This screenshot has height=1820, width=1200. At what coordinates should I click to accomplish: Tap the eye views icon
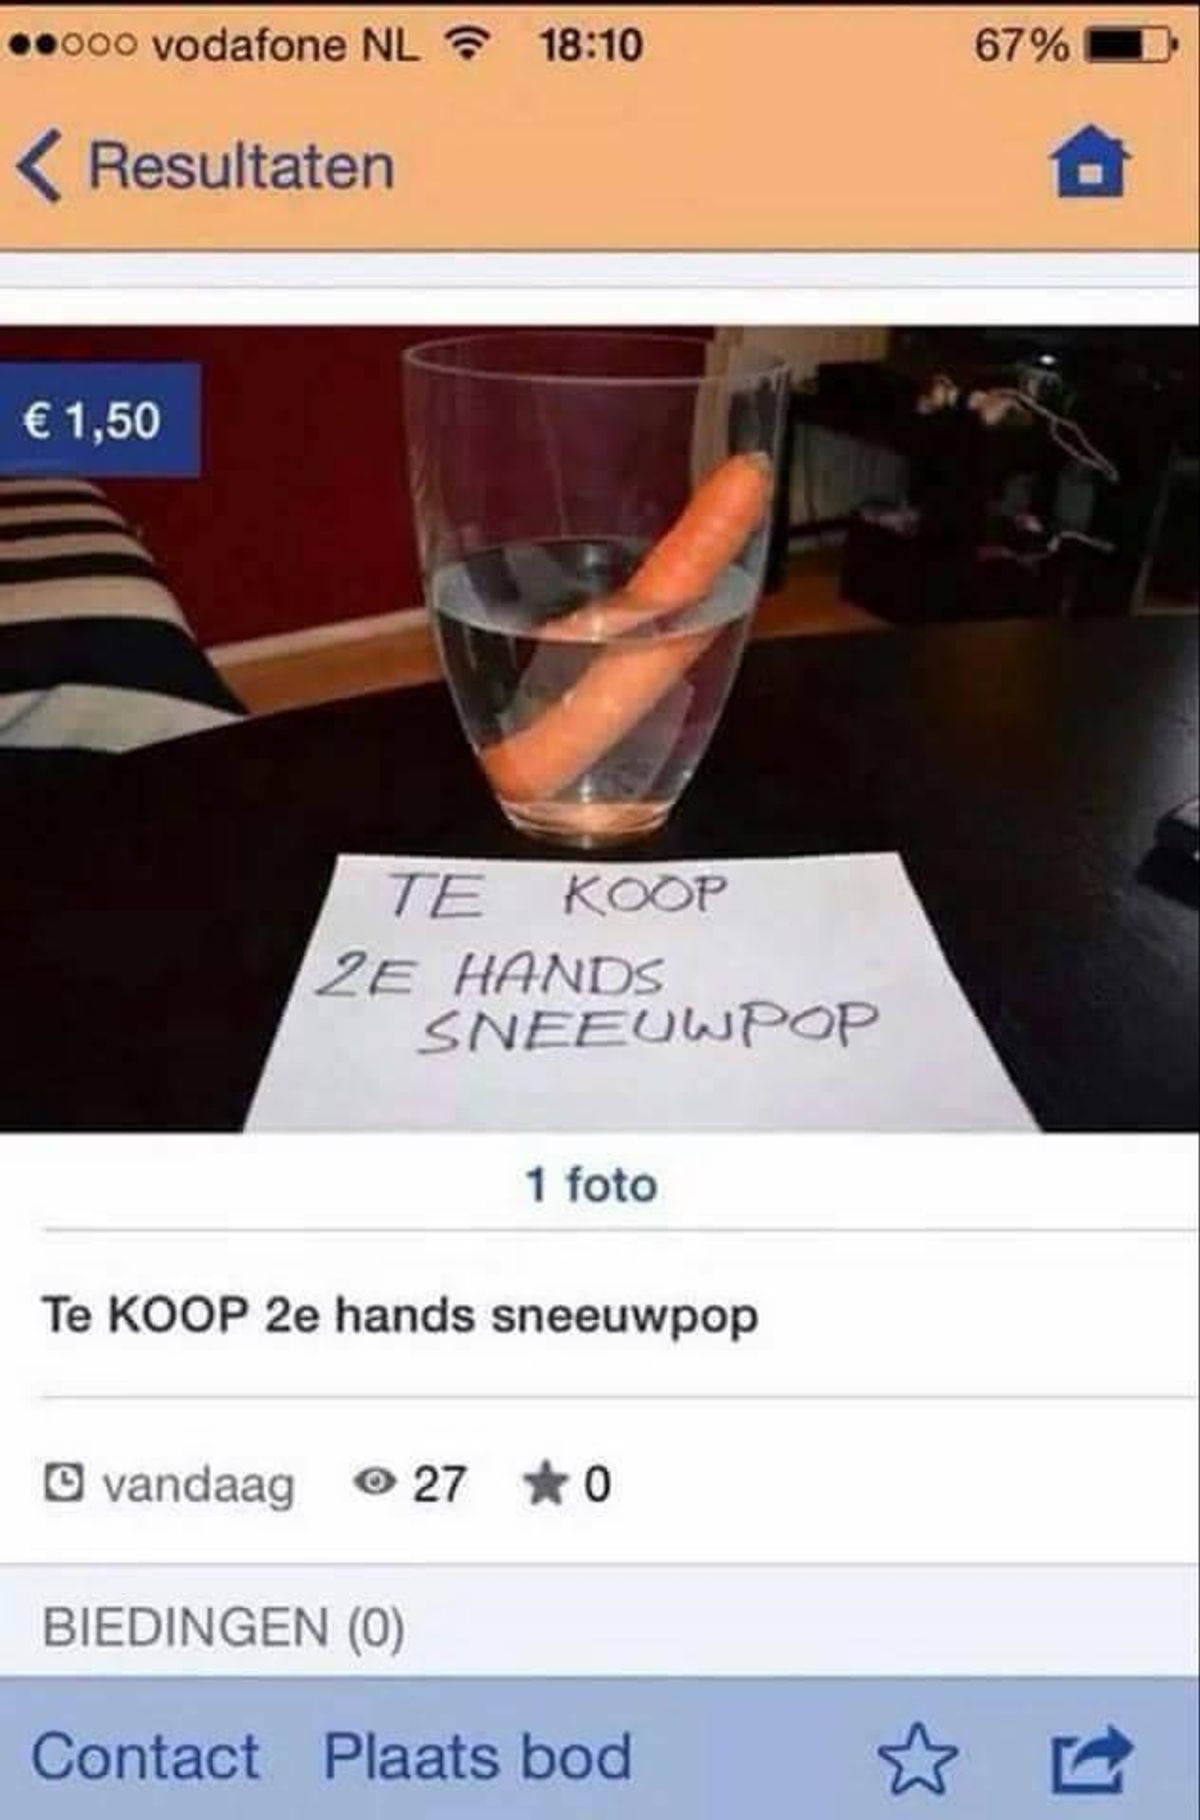[375, 1481]
